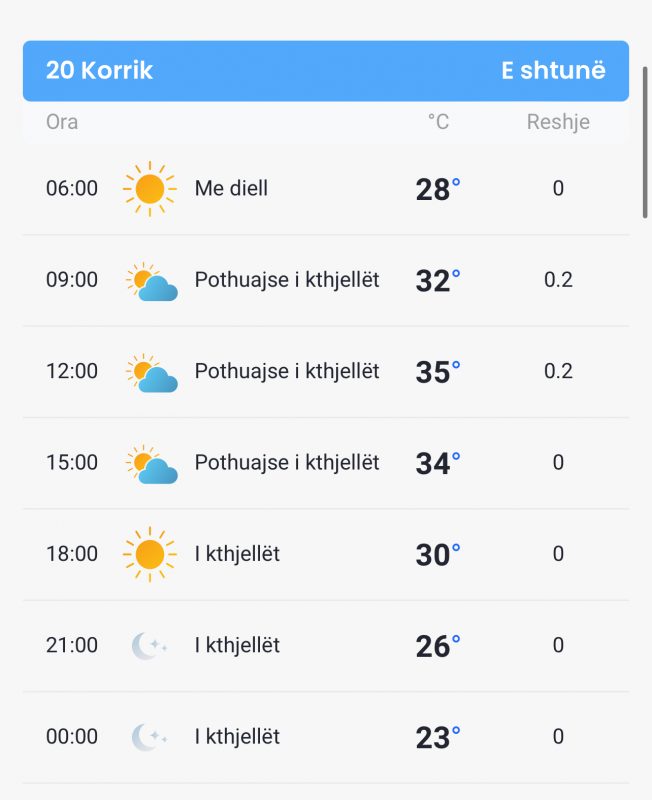Screen dimensions: 652x800
Task: Click Pothuajse i kthjellët at 15:00
Action: tap(287, 463)
